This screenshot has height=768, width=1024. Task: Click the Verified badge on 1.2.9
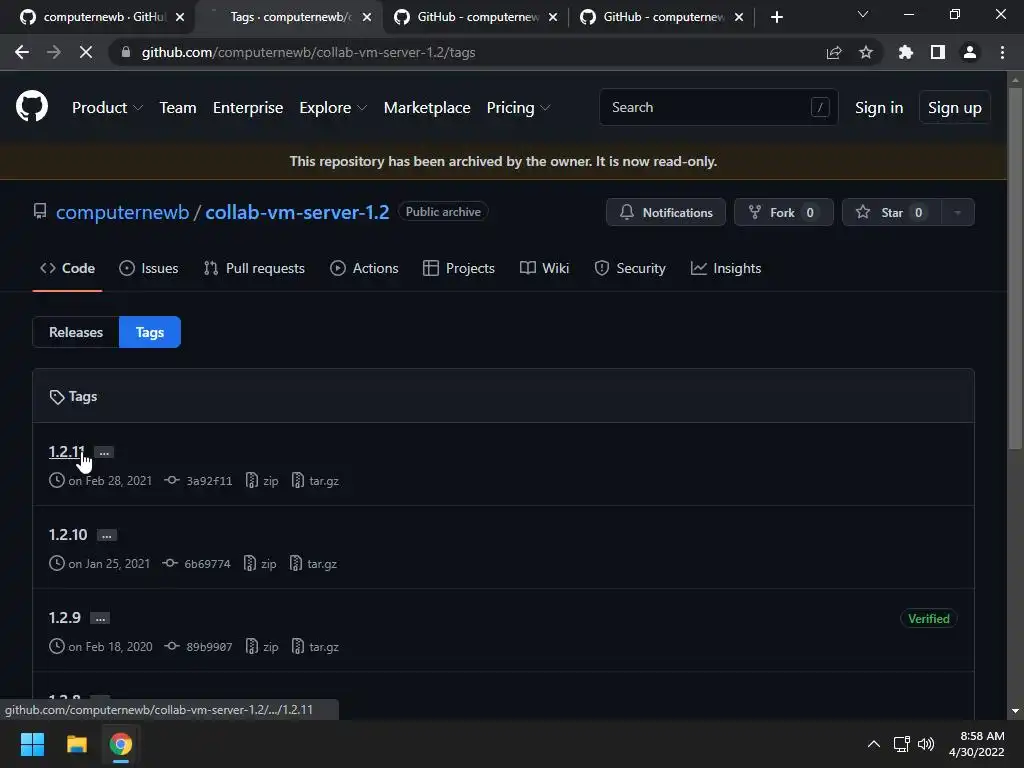click(929, 618)
